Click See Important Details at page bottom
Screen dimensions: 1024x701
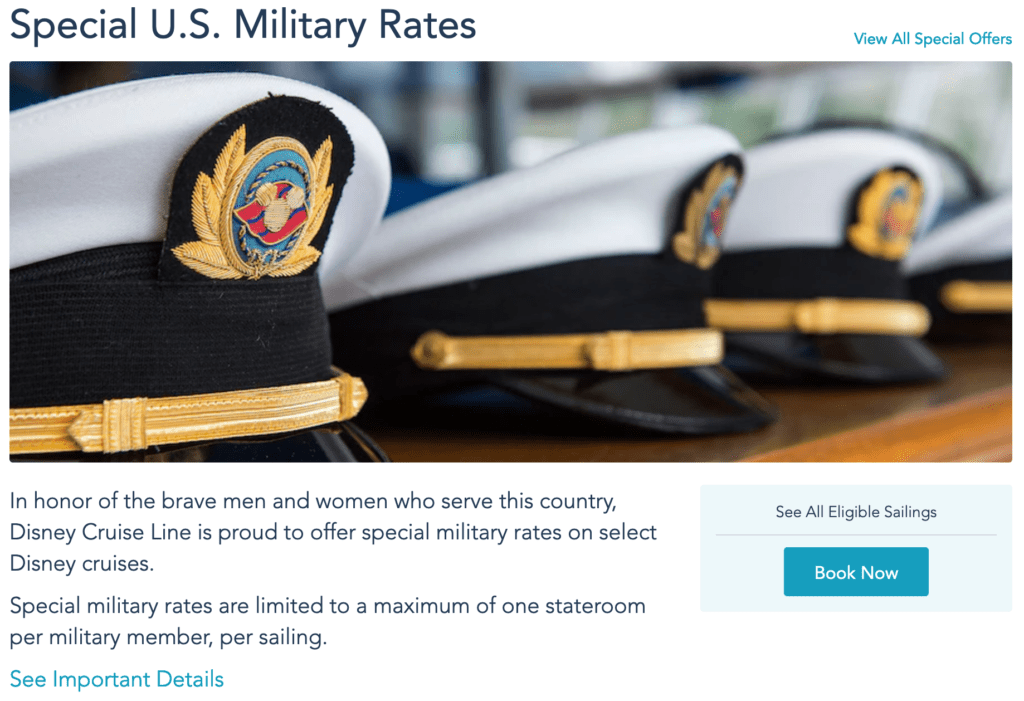point(116,679)
